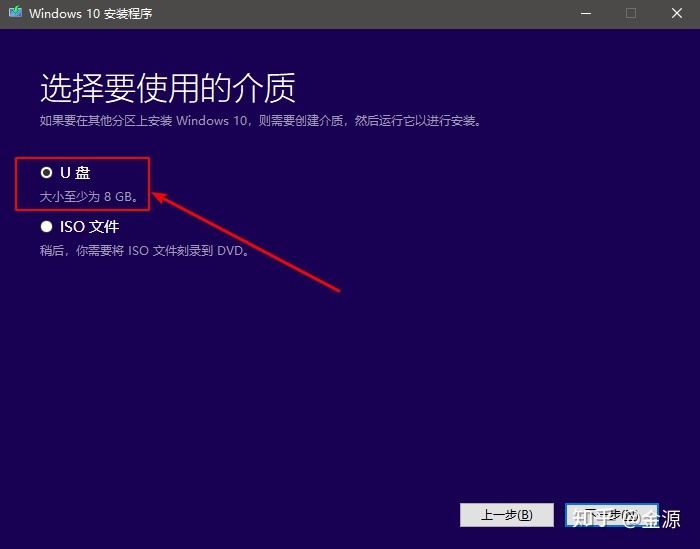Click the "大小至少为 8 GB" description
This screenshot has height=549, width=700.
pos(89,197)
